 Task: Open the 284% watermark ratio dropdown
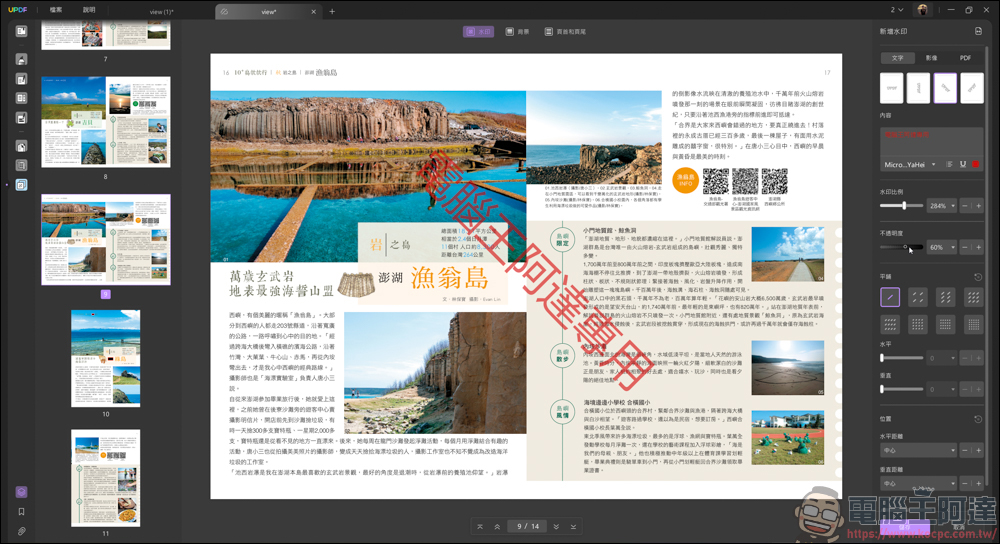(942, 206)
